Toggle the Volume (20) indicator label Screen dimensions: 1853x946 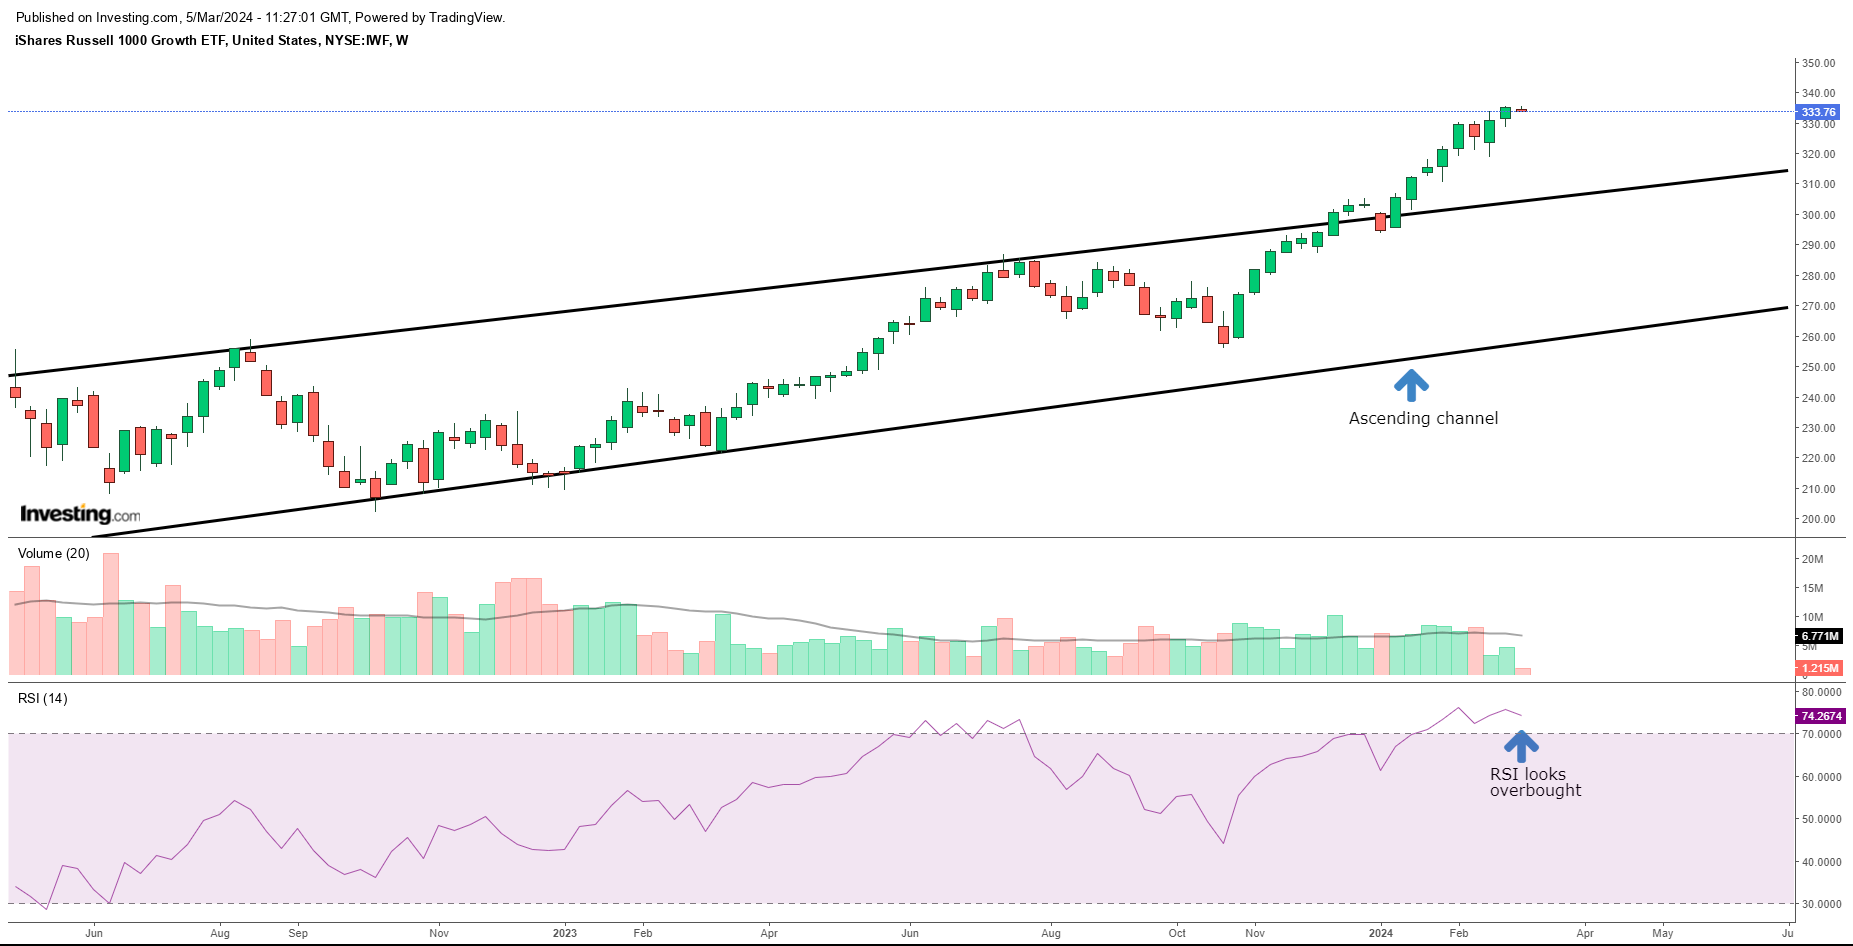coord(52,552)
